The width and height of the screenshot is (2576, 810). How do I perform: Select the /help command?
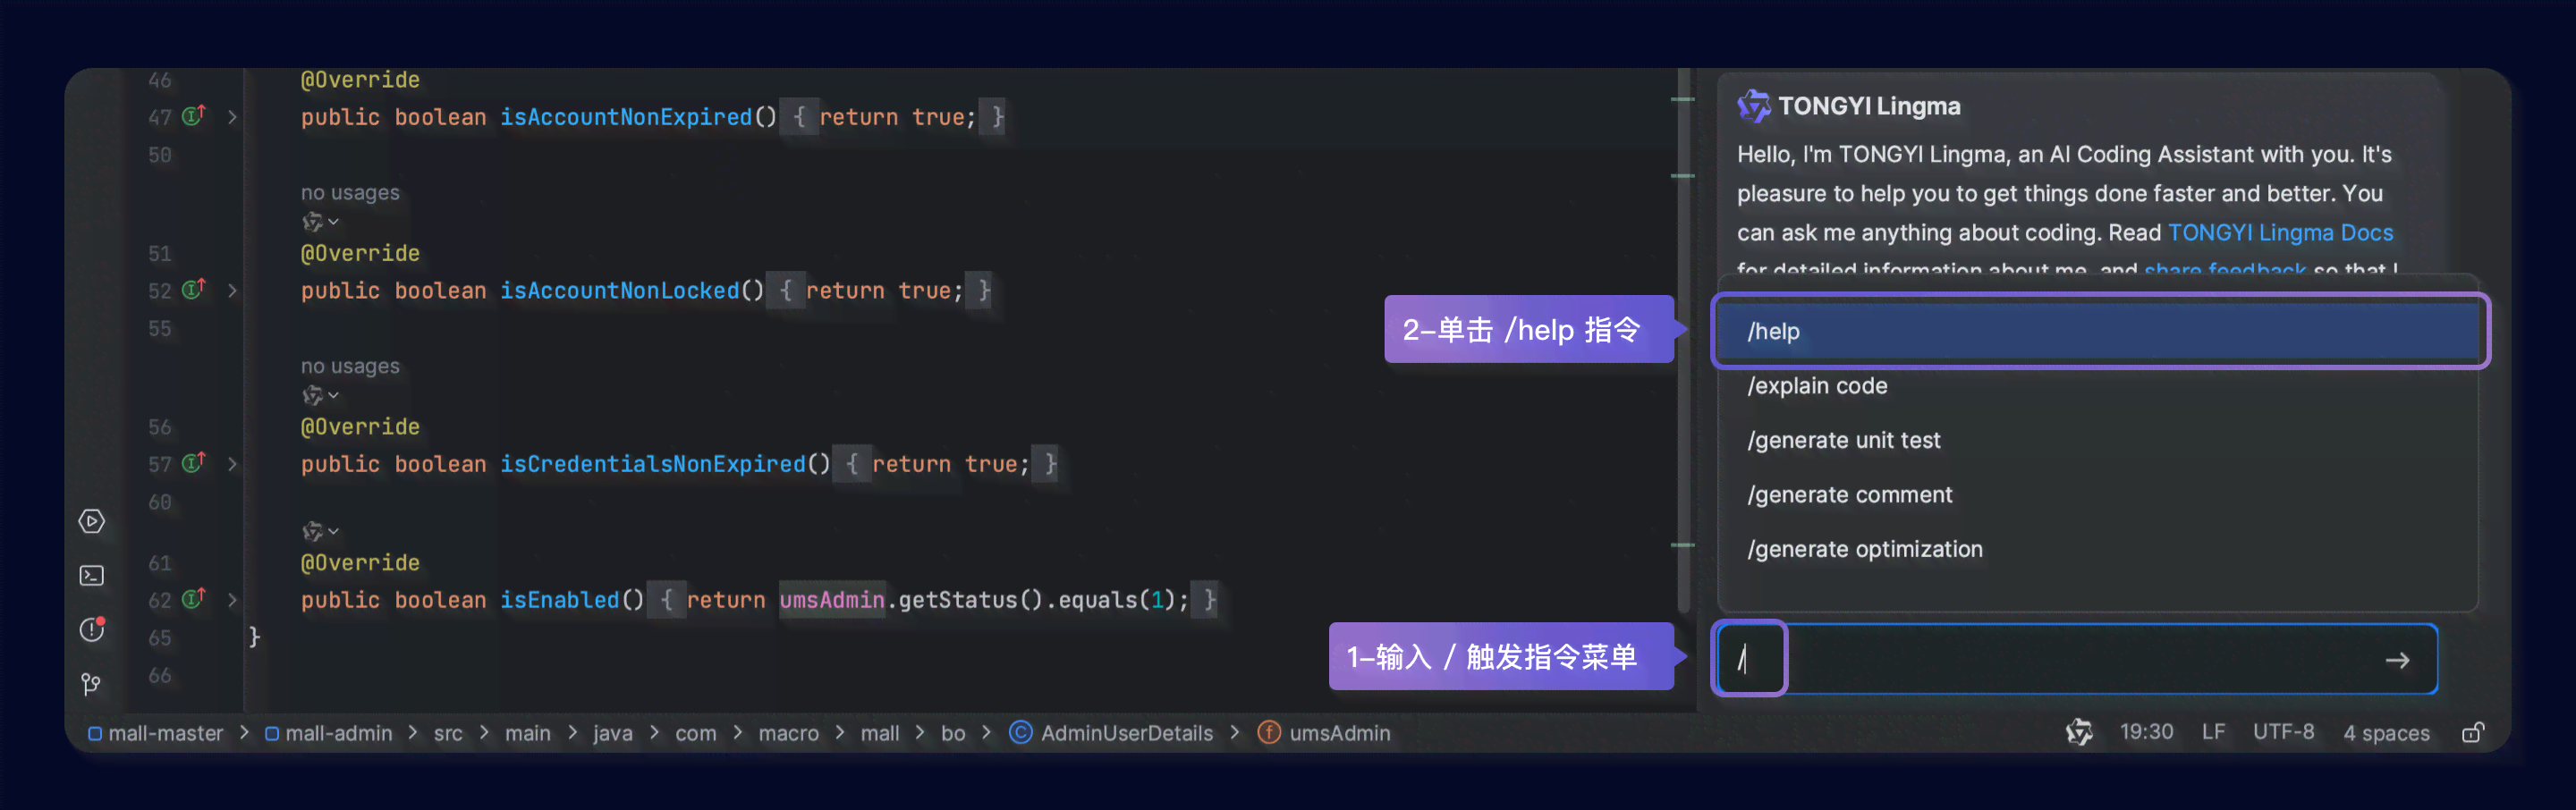(2098, 331)
